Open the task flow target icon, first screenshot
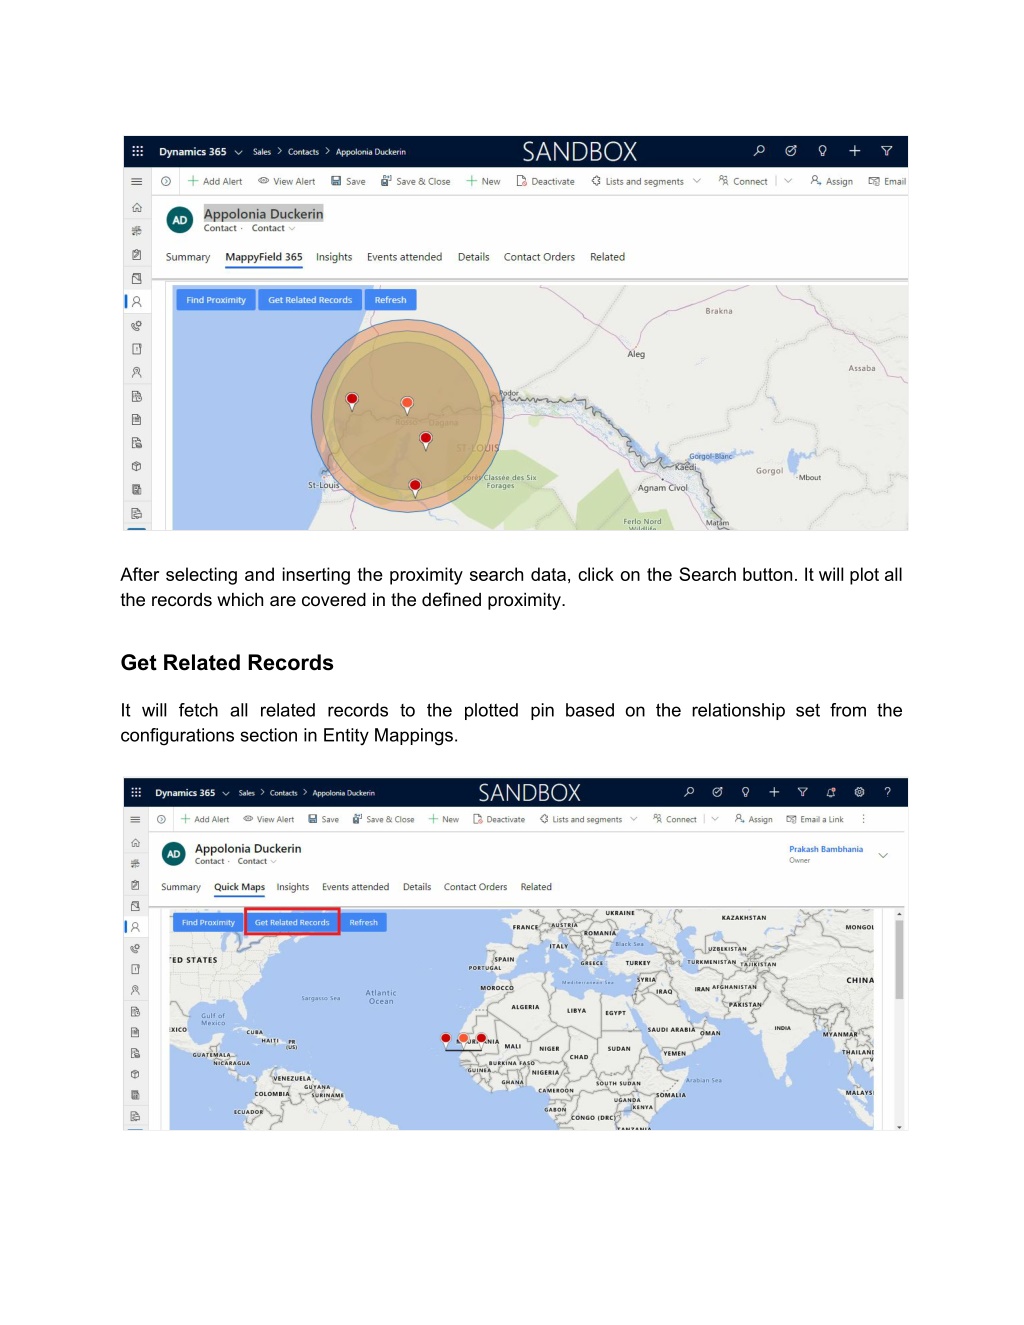The height and width of the screenshot is (1325, 1024). coord(791,151)
